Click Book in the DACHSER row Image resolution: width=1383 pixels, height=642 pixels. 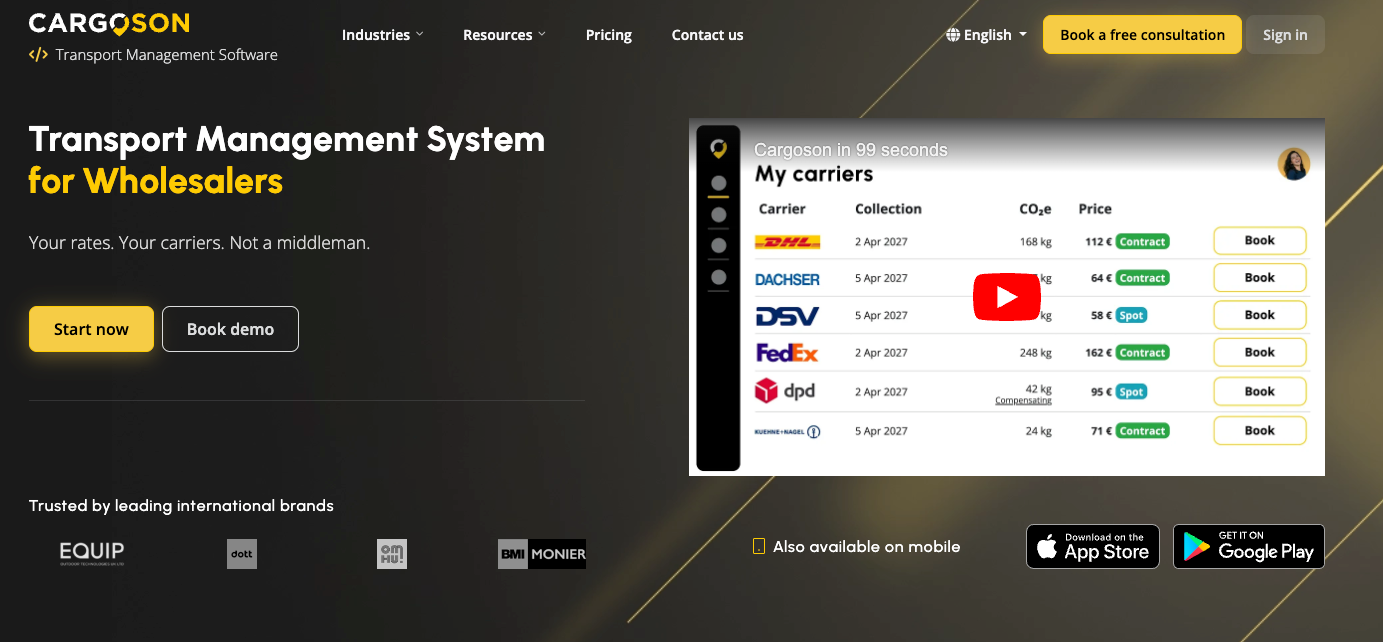coord(1260,278)
